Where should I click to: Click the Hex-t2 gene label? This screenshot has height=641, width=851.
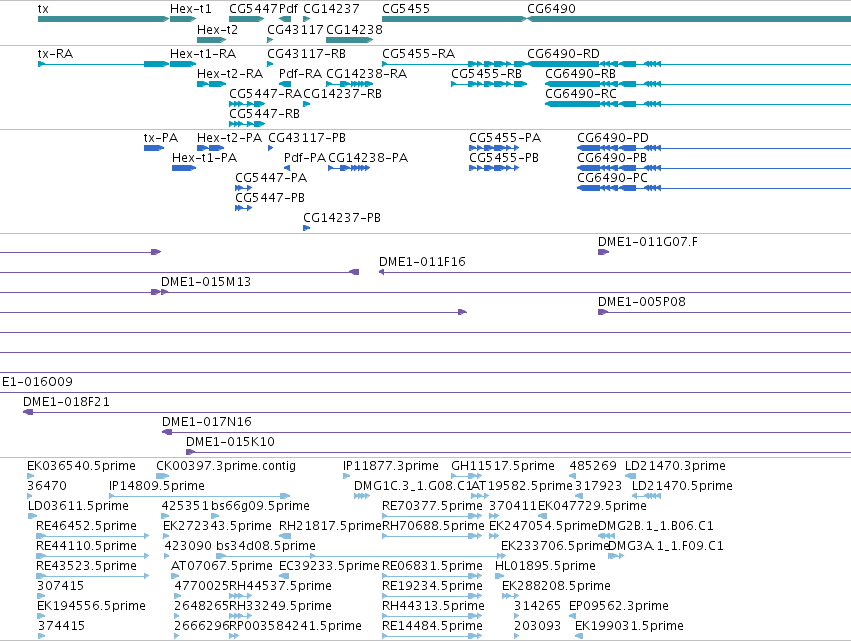[217, 29]
